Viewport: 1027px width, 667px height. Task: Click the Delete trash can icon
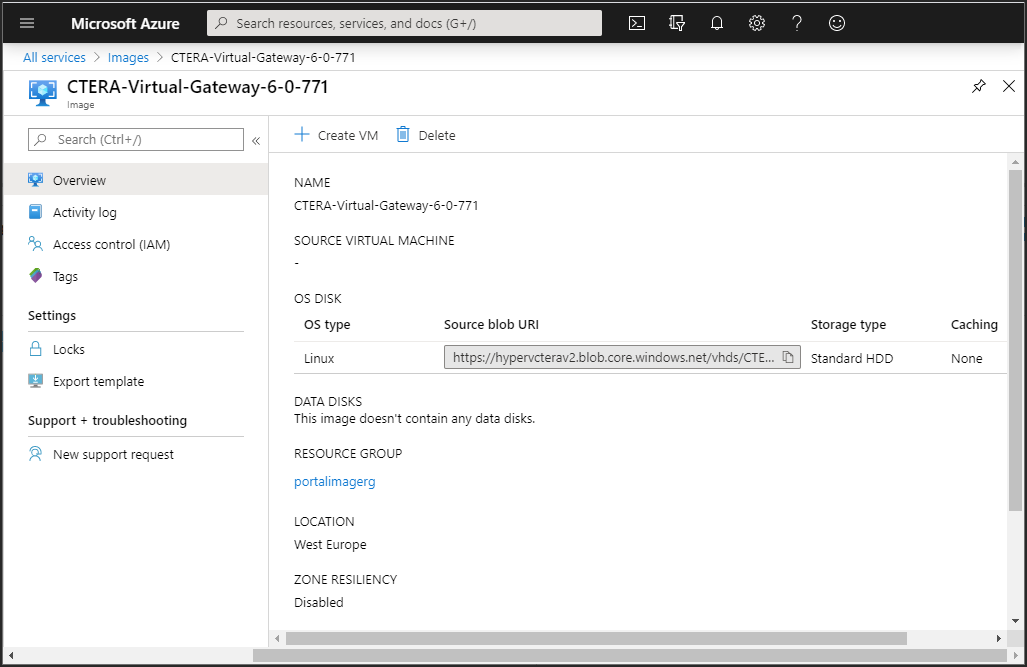pos(403,134)
